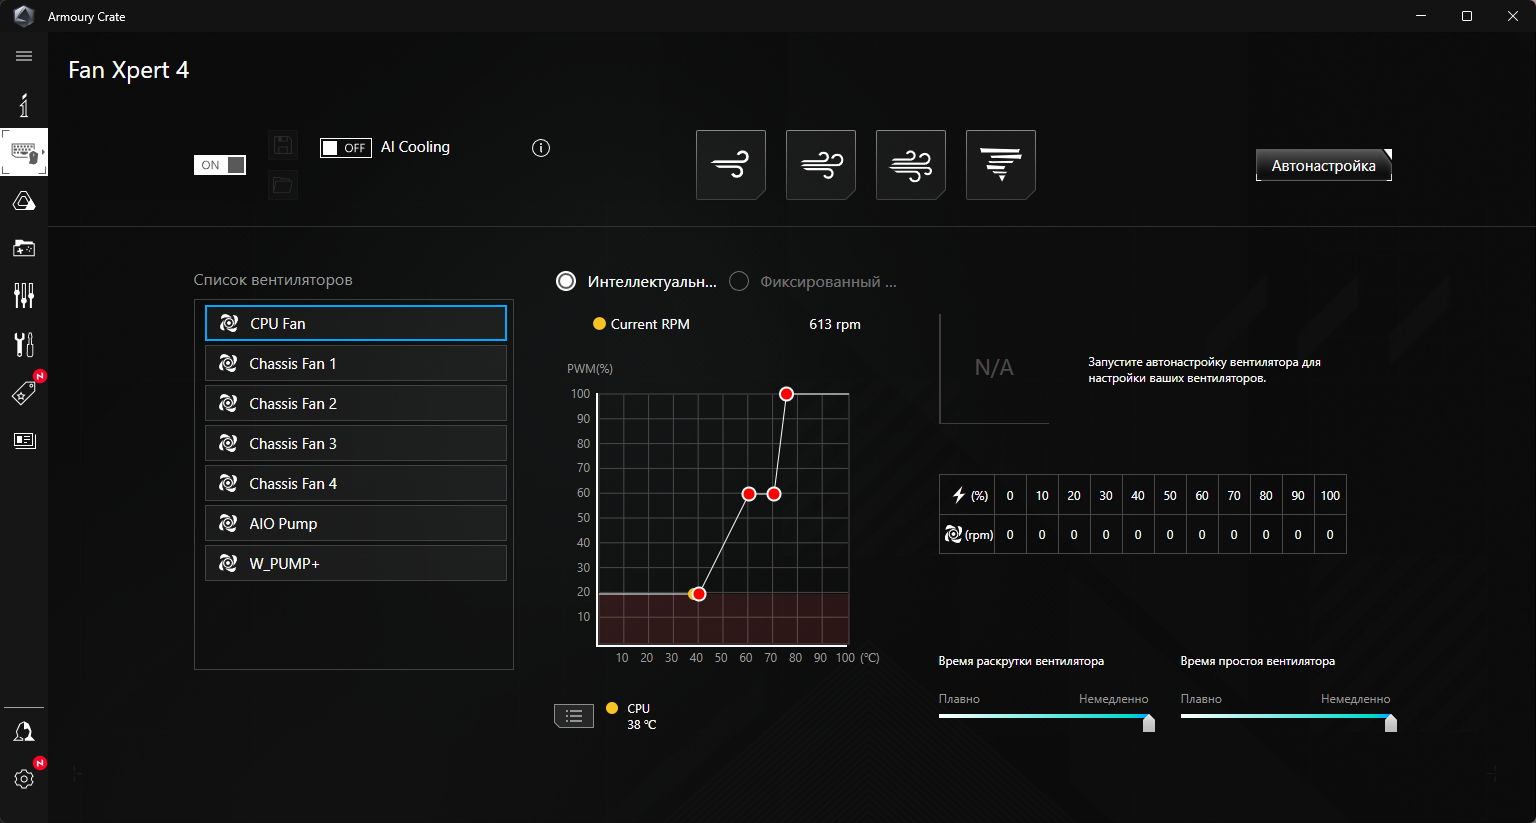The image size is (1536, 823).
Task: Open User Center profile icon
Action: (24, 732)
